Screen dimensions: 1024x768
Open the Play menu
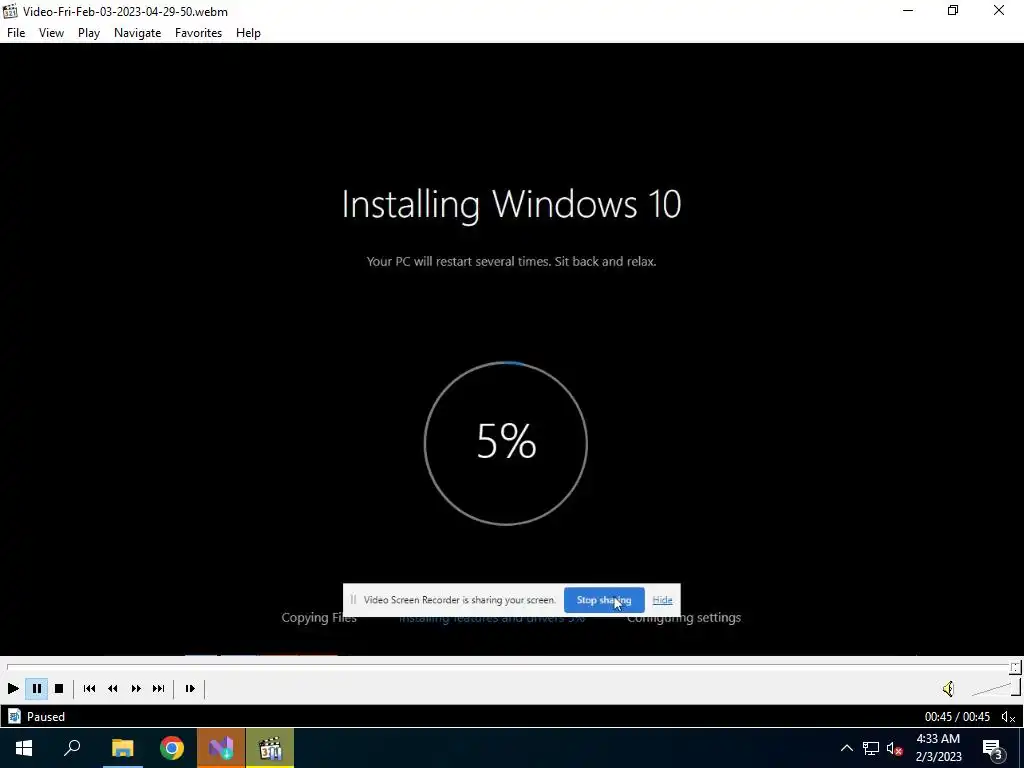click(89, 33)
